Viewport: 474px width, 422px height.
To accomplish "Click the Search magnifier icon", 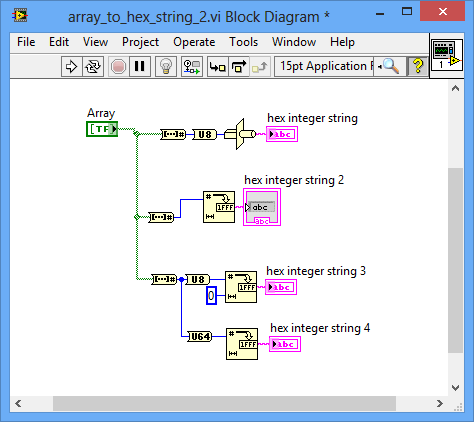I will click(x=391, y=66).
